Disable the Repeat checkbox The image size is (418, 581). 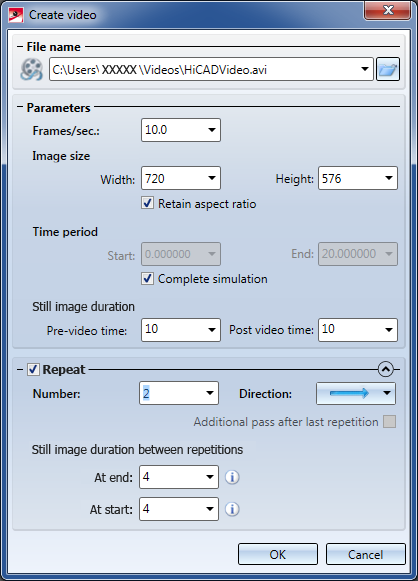[x=33, y=369]
